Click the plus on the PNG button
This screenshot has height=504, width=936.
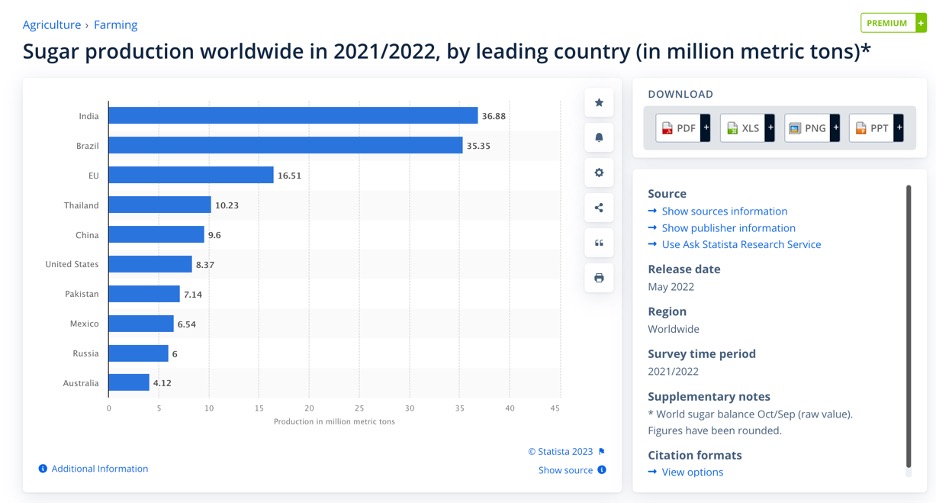coord(835,128)
